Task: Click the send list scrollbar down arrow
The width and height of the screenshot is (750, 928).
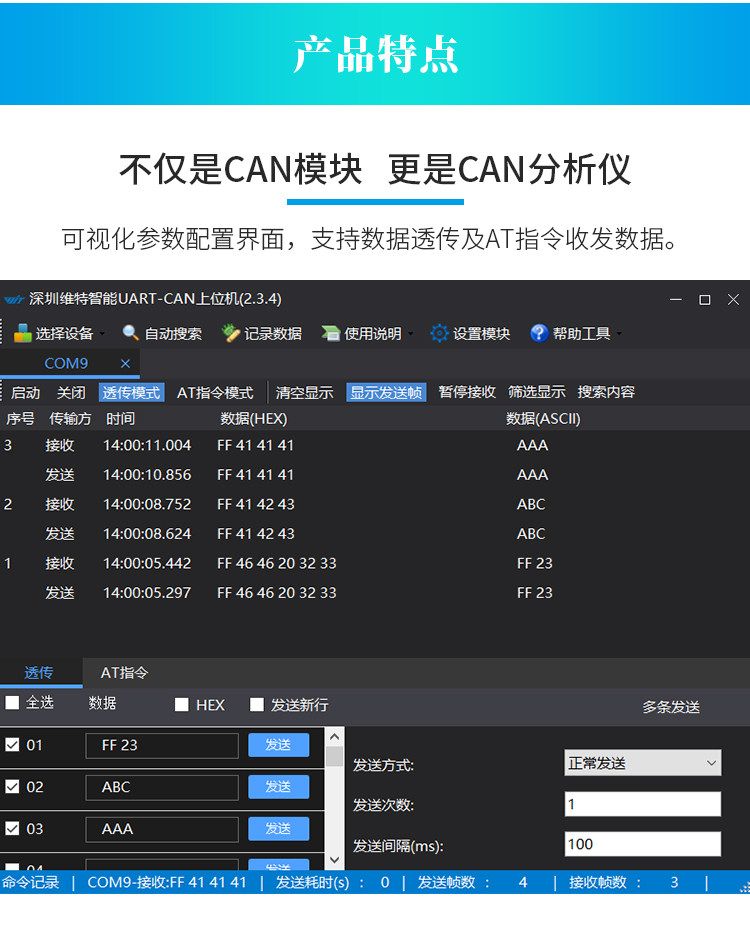Action: coord(334,859)
